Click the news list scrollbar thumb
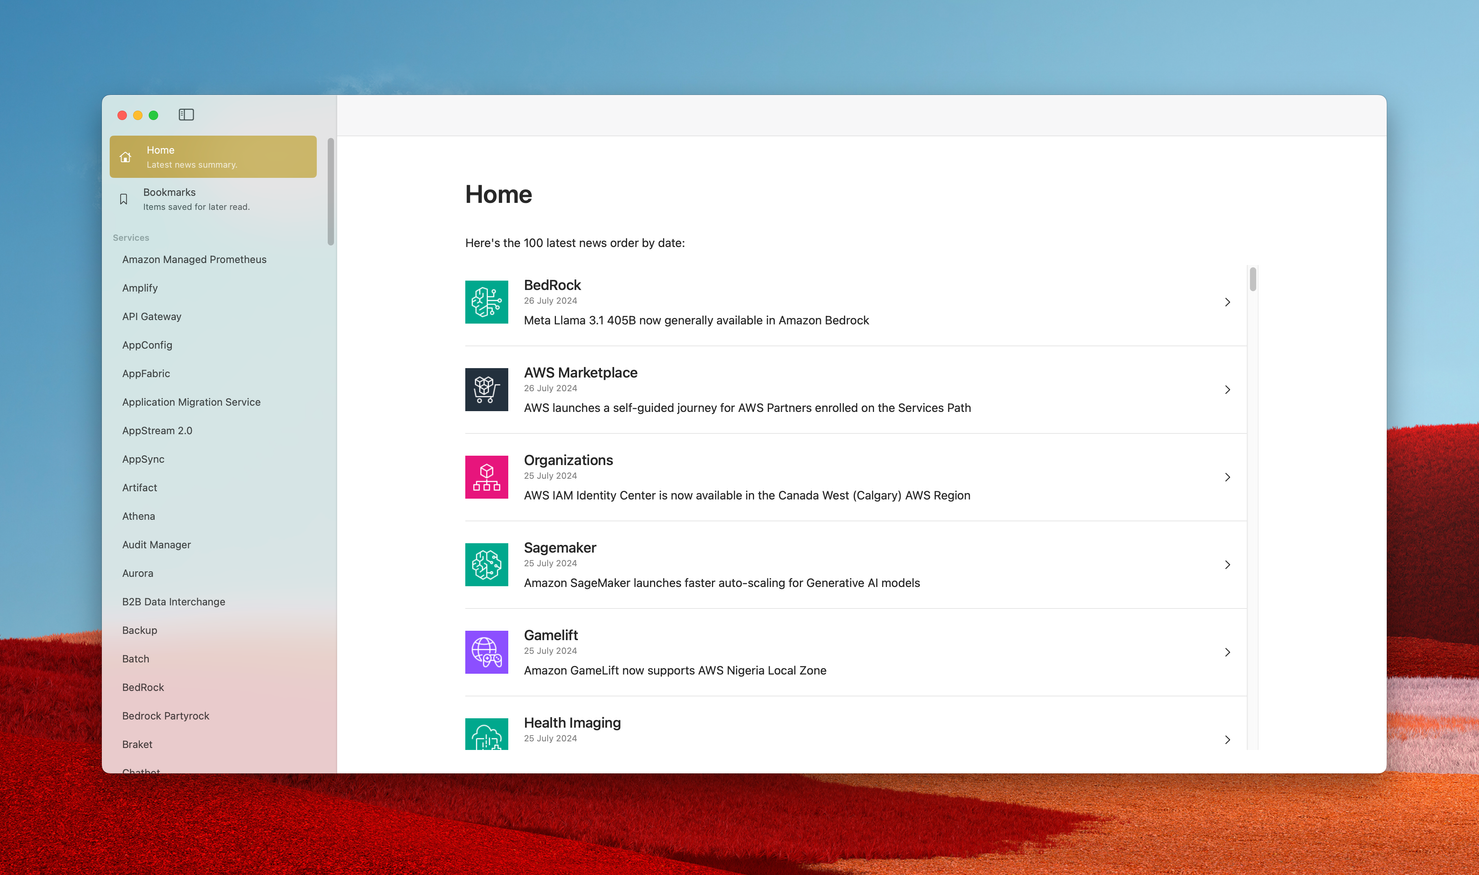 pos(1252,279)
